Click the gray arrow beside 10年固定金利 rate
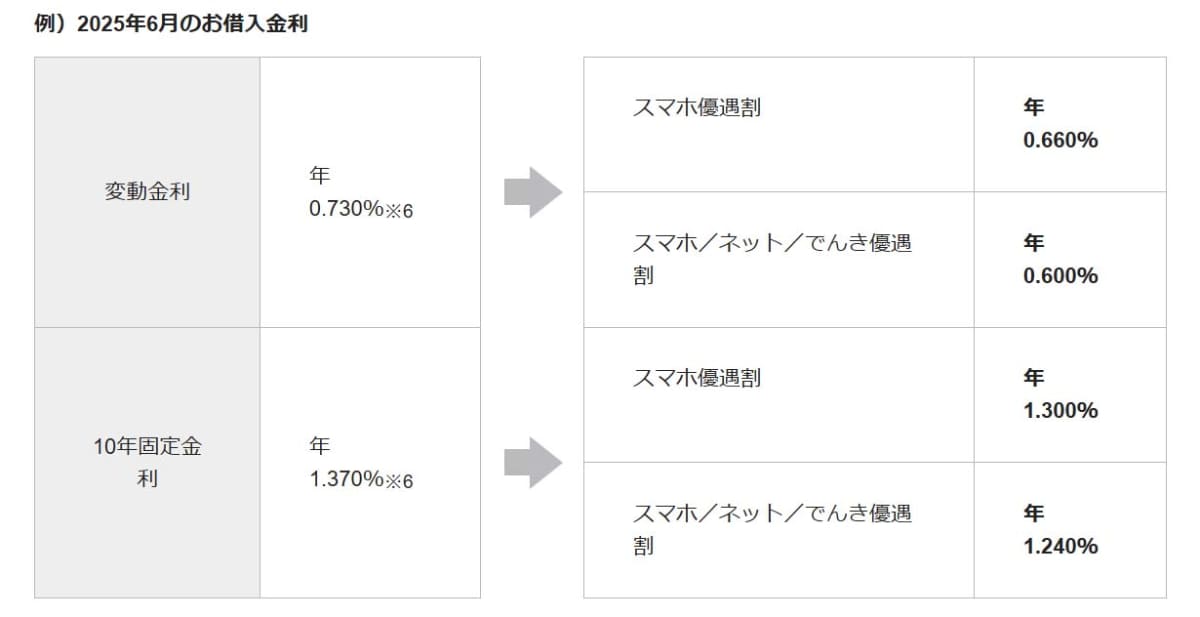The height and width of the screenshot is (617, 1200). (x=532, y=462)
